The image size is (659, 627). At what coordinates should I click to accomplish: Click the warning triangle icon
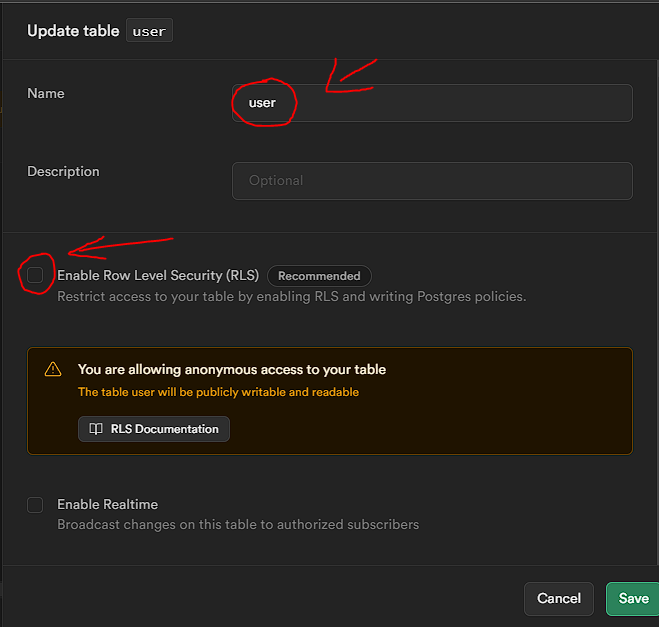click(x=53, y=369)
